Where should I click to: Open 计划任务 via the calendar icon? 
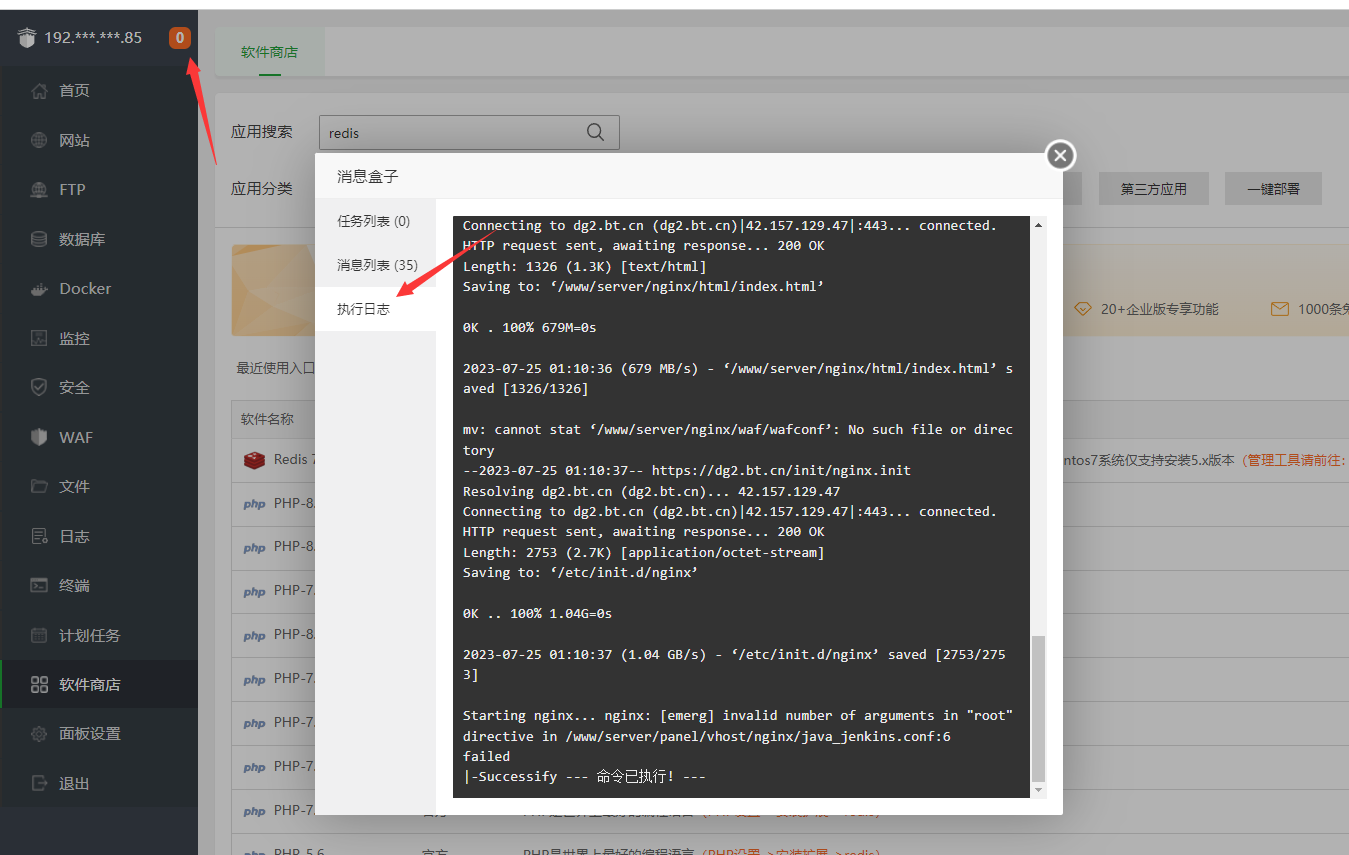(x=39, y=635)
